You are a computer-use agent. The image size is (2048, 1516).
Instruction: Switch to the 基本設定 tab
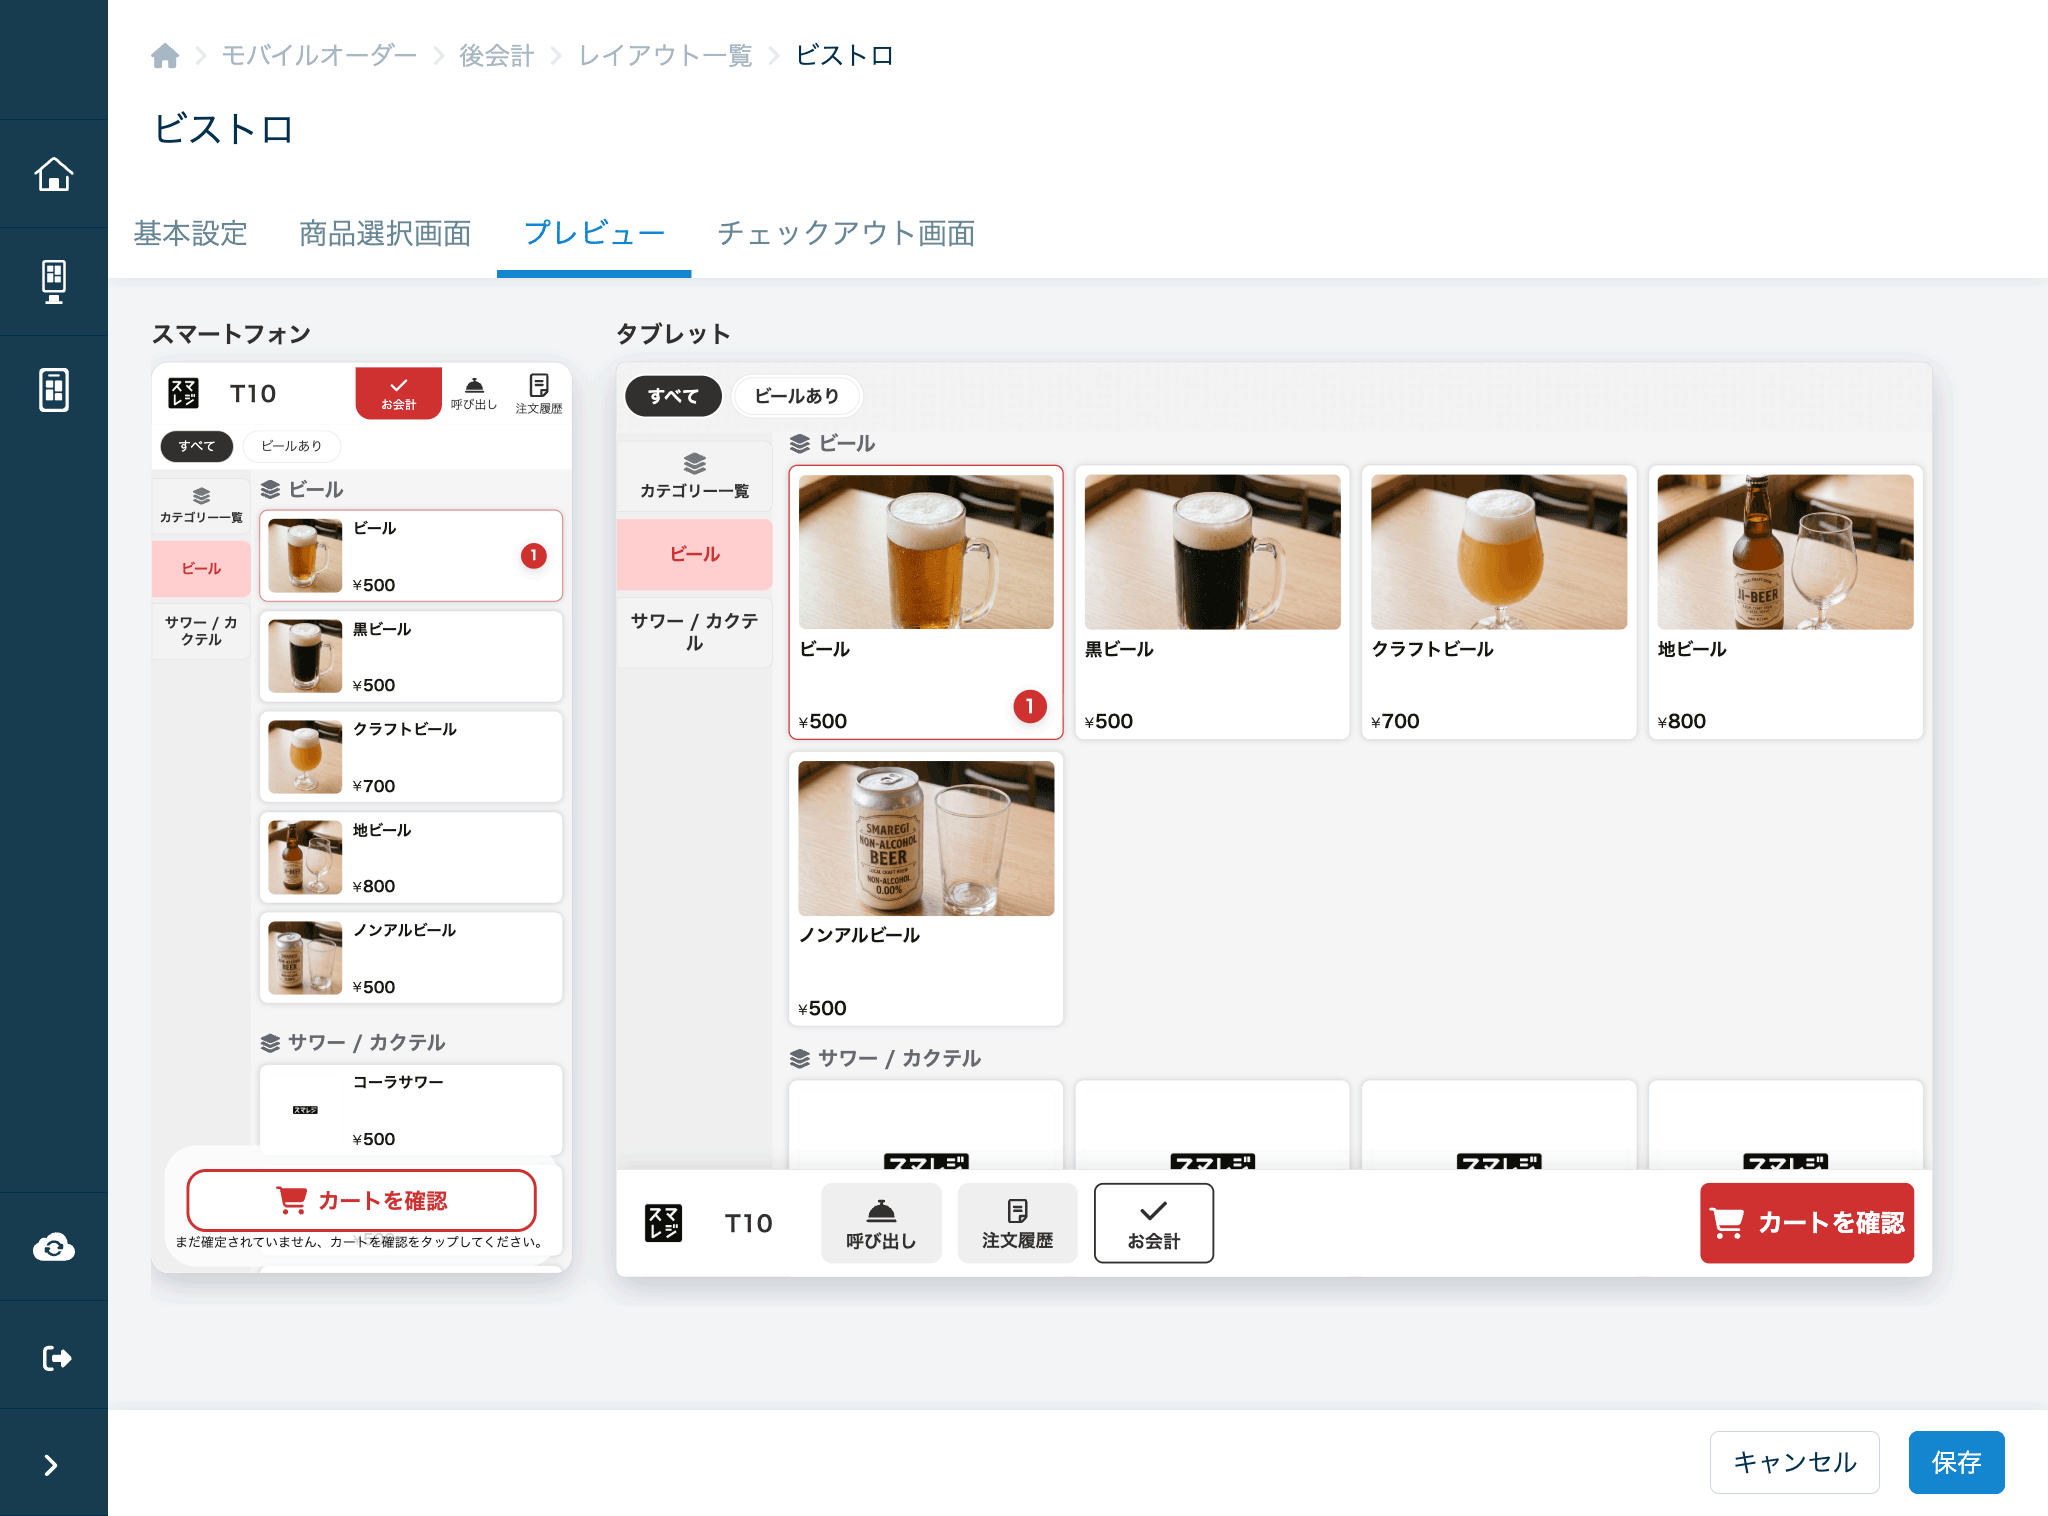190,233
